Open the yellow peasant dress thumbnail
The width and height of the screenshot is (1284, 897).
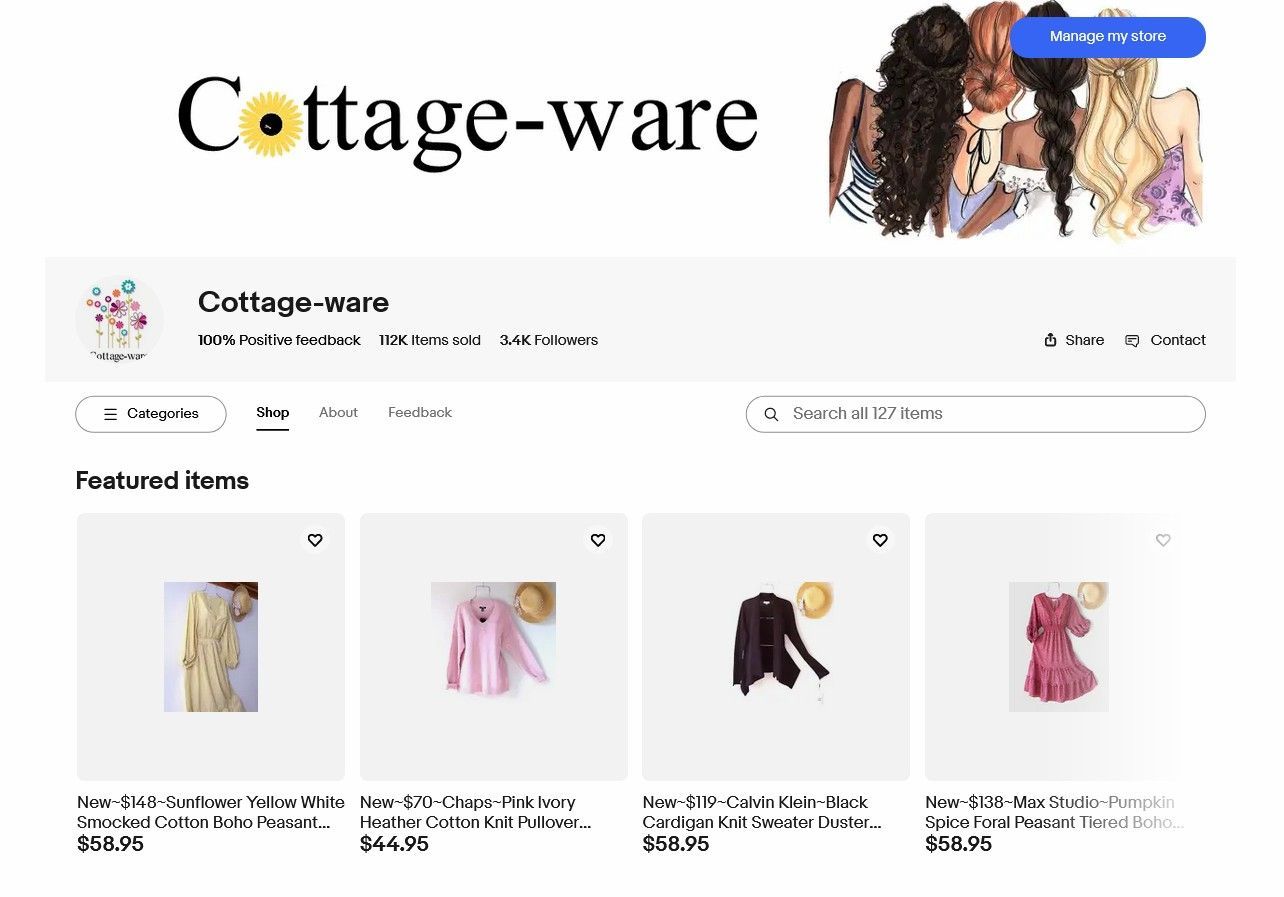tap(211, 647)
